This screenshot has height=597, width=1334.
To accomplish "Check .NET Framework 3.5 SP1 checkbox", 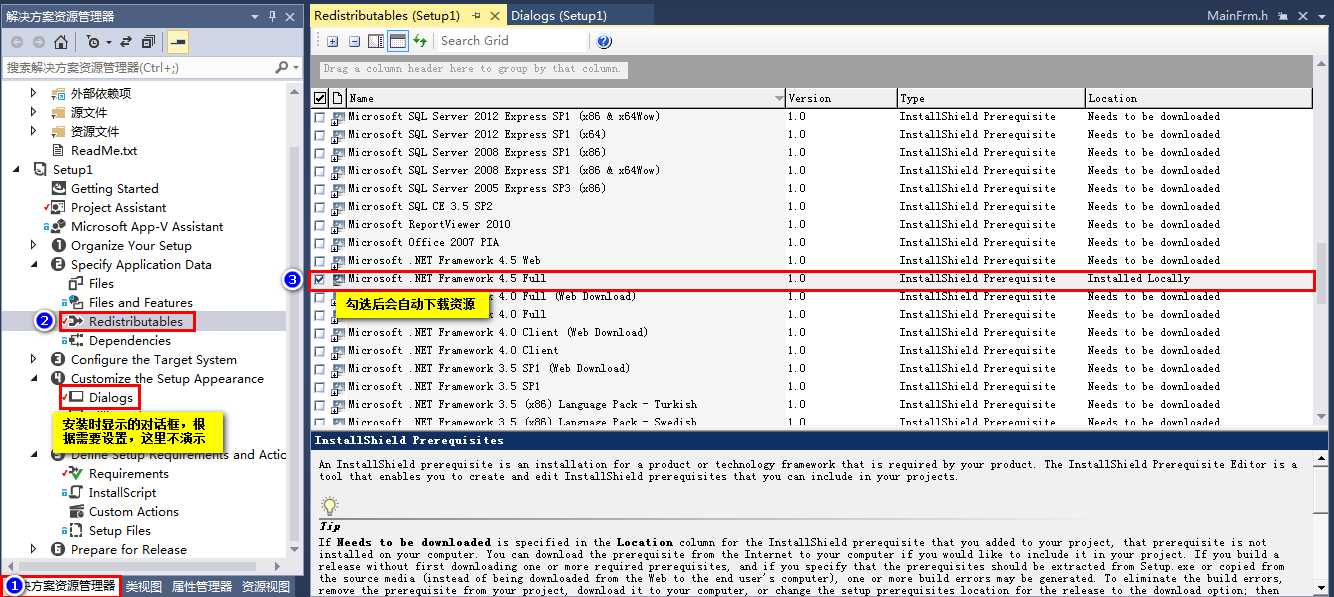I will click(320, 387).
